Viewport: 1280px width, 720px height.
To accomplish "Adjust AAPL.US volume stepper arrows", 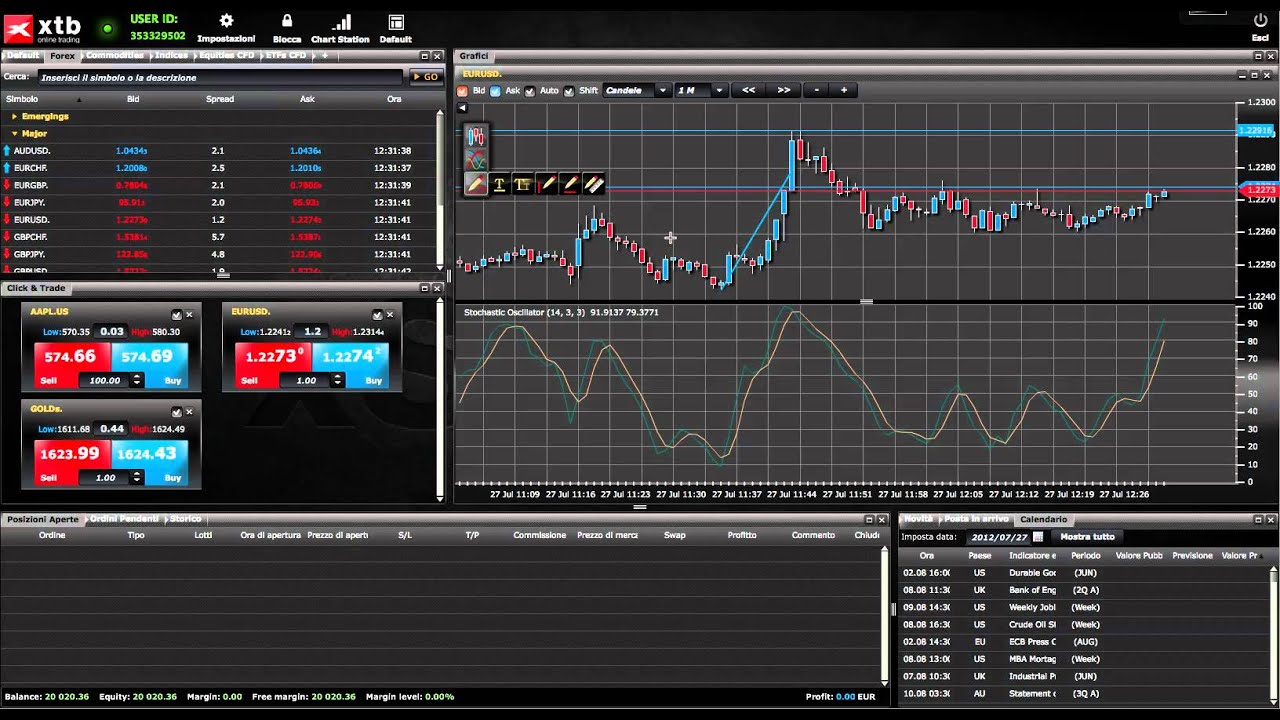I will [x=137, y=380].
